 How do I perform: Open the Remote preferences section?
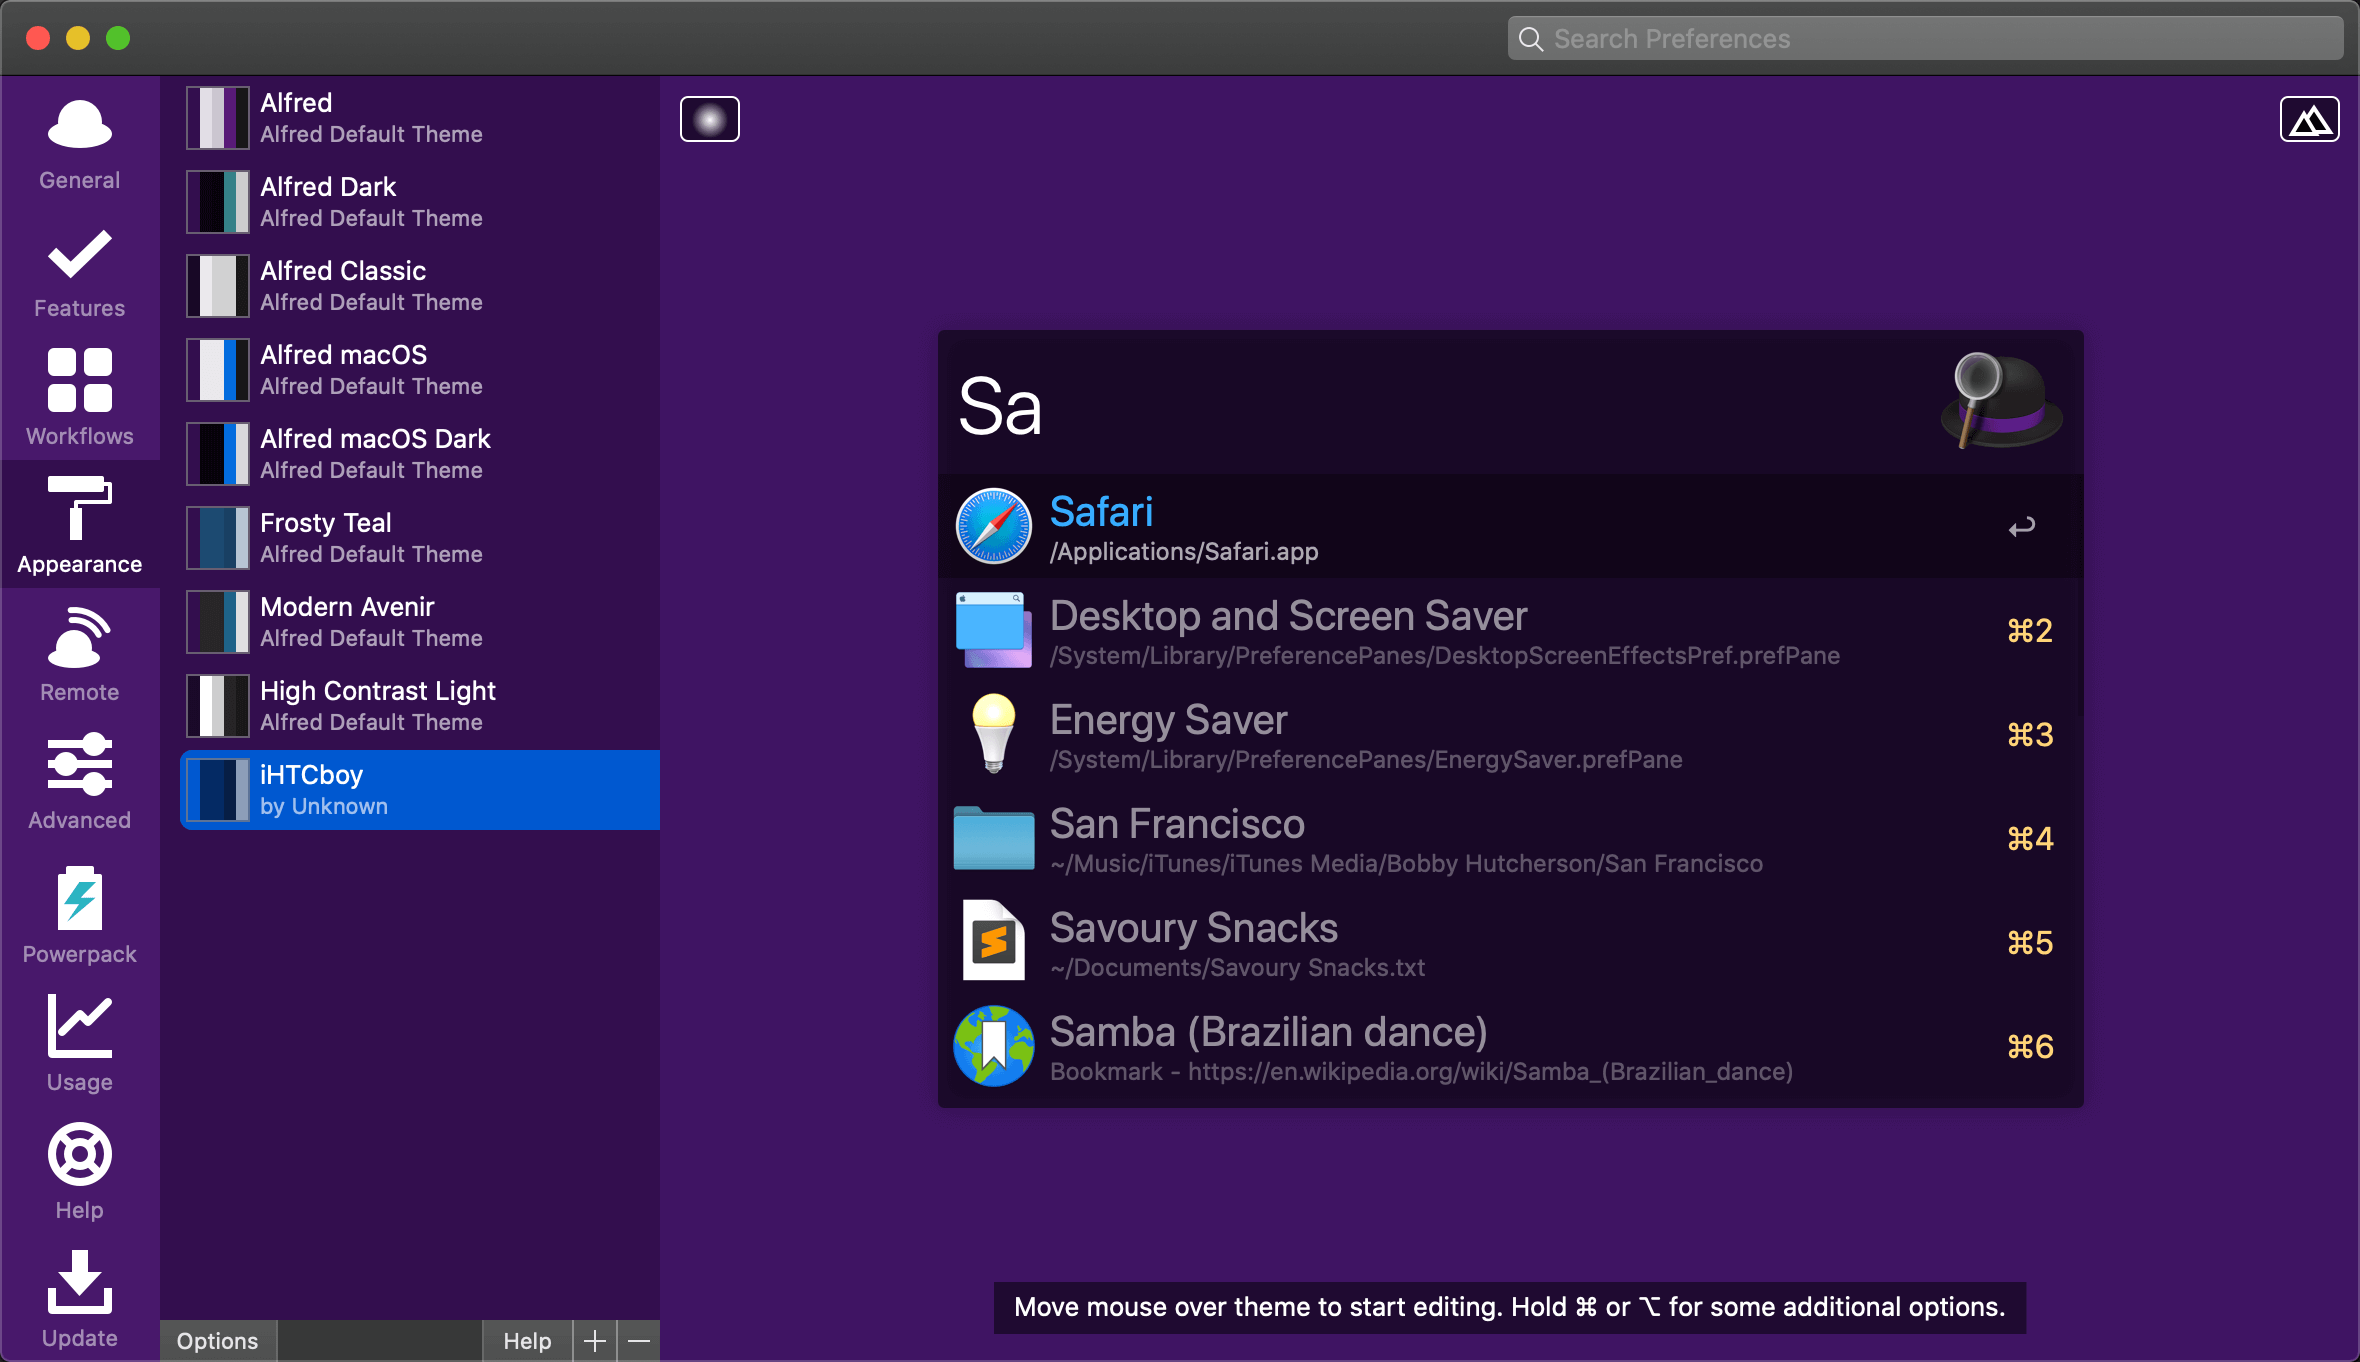click(80, 653)
